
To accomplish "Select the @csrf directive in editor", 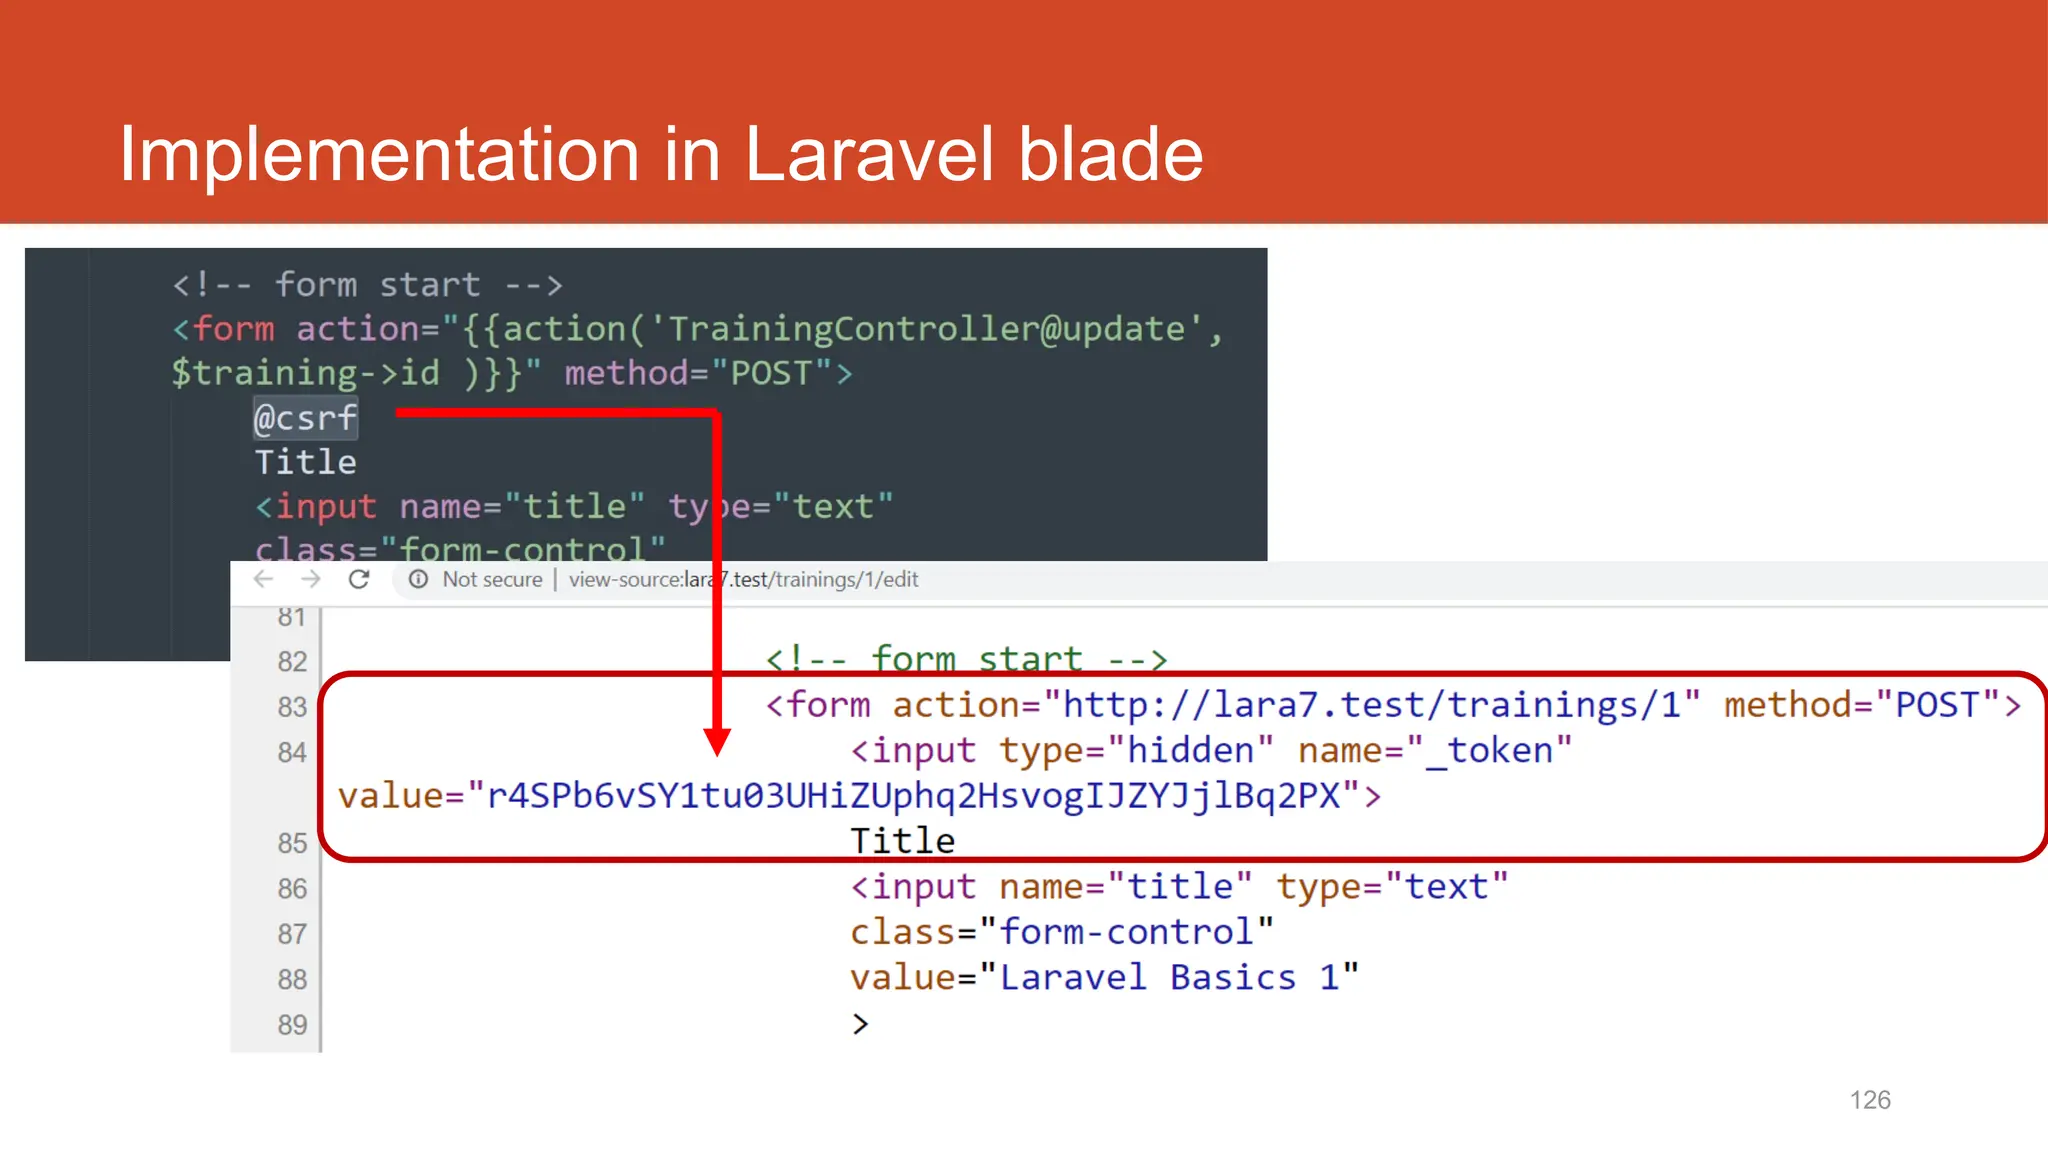I will pyautogui.click(x=305, y=417).
